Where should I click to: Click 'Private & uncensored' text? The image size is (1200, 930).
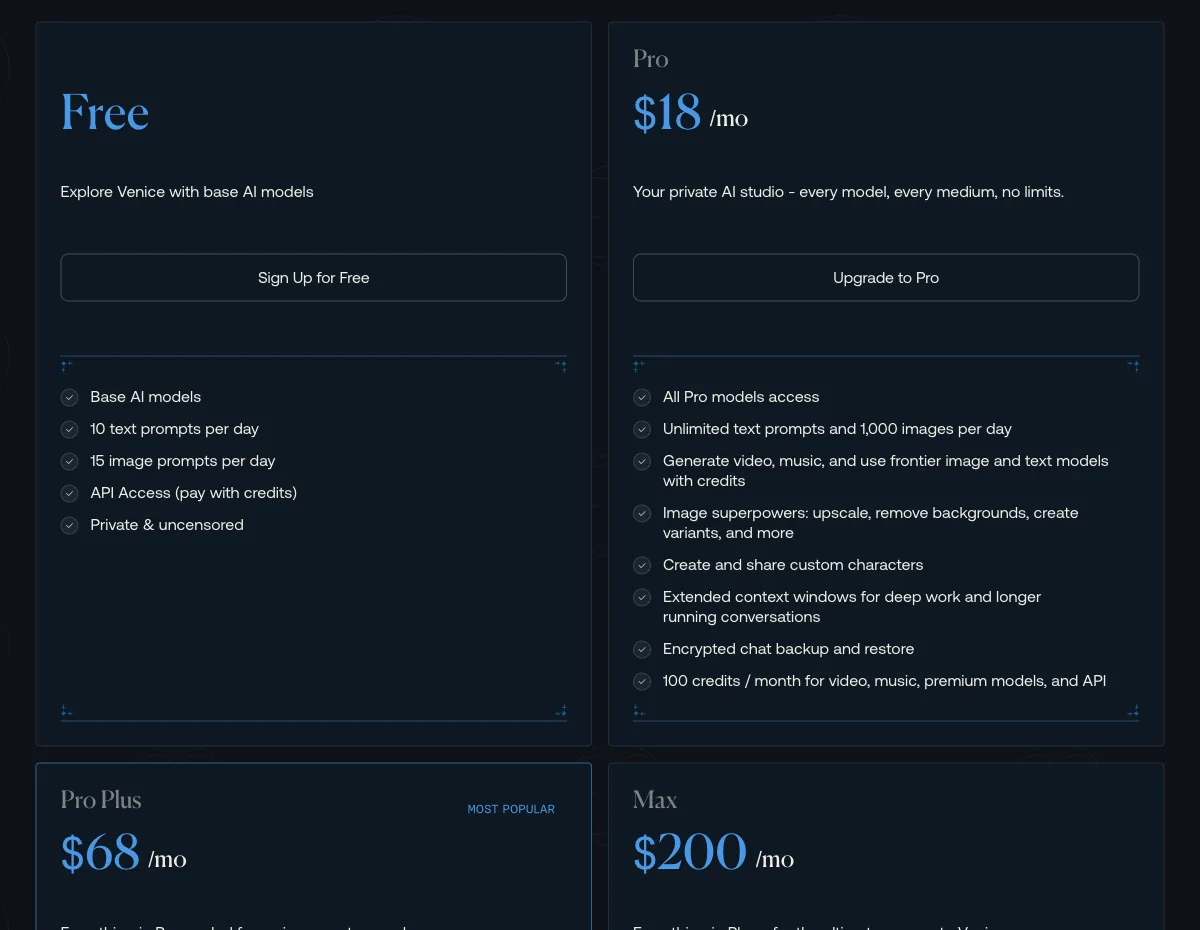click(167, 525)
